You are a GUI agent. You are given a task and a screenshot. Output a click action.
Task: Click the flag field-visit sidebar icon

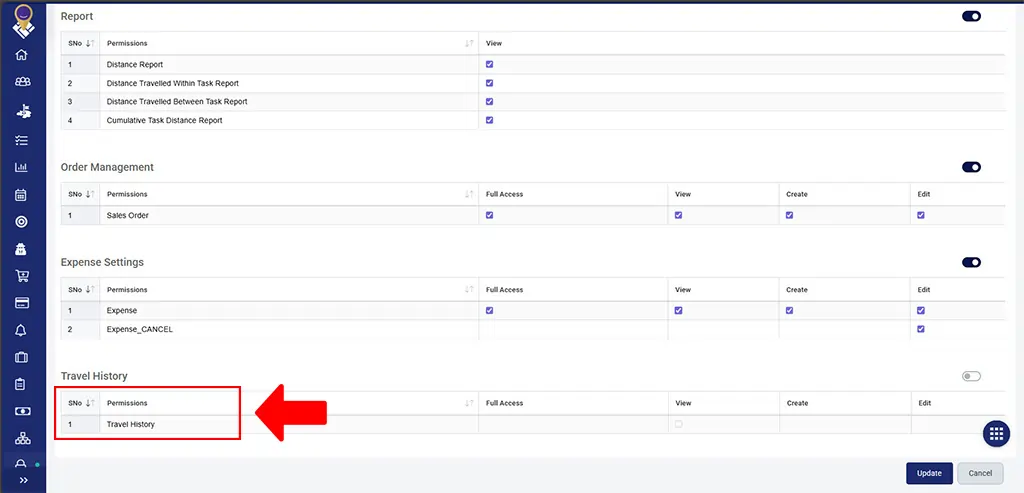(x=22, y=111)
